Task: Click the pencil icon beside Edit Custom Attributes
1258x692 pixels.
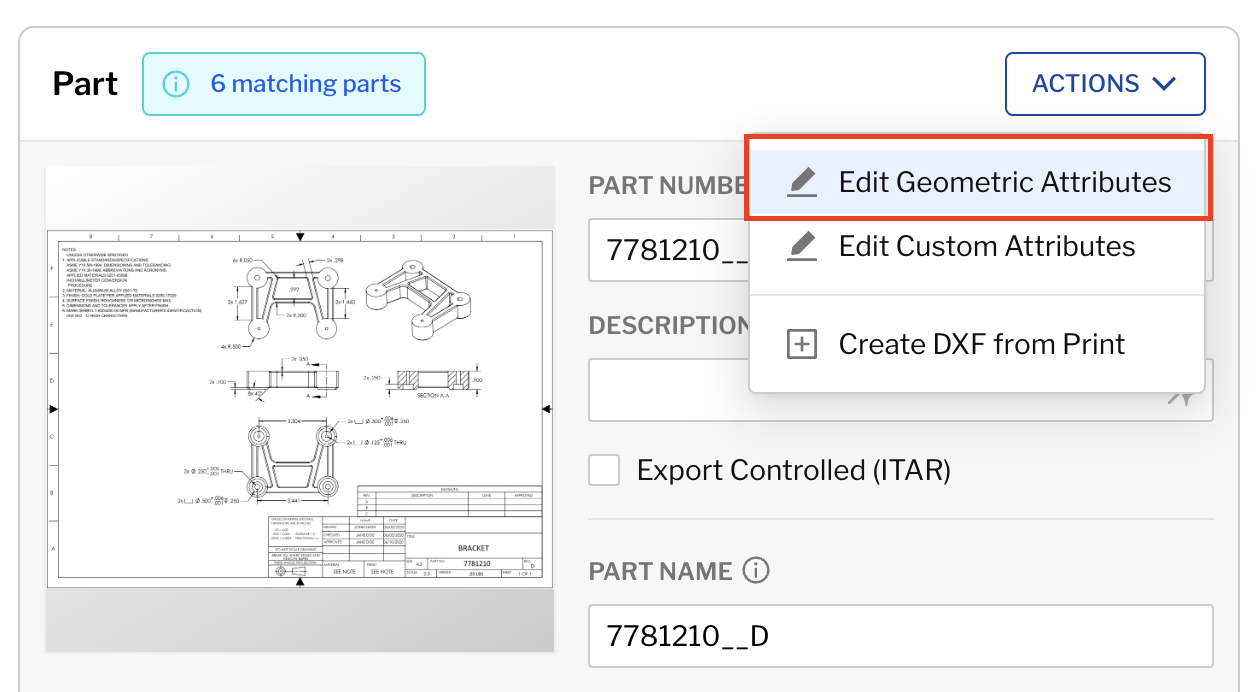Action: [801, 245]
